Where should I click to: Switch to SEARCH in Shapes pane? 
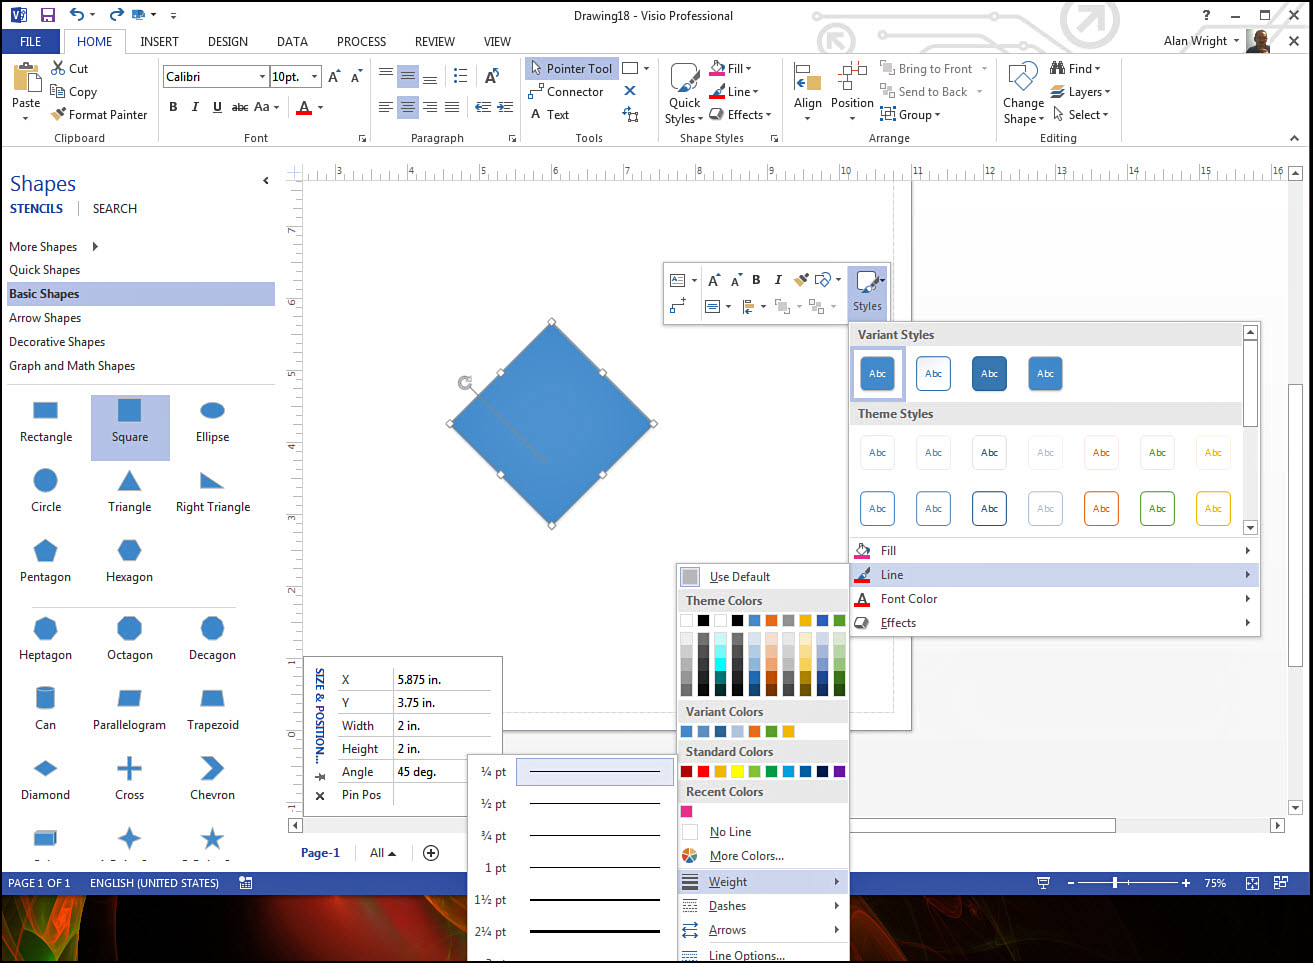coord(115,208)
